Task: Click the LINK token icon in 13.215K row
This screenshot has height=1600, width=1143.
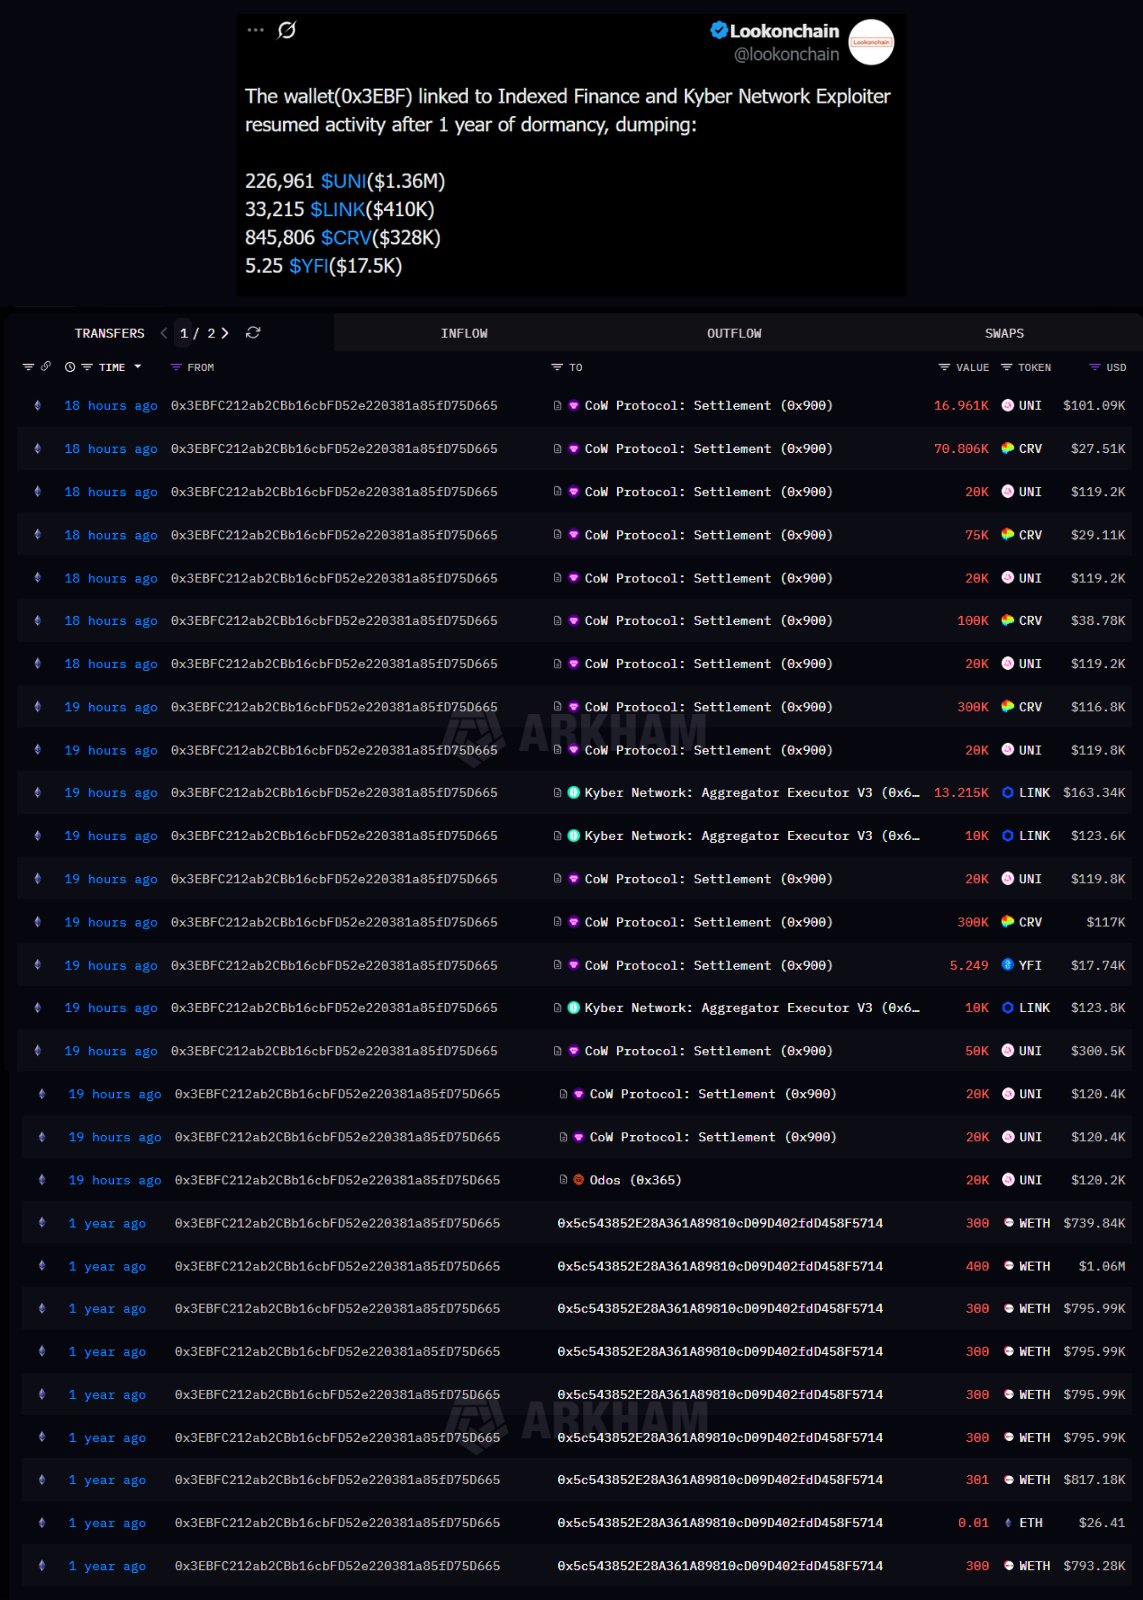Action: tap(1008, 792)
